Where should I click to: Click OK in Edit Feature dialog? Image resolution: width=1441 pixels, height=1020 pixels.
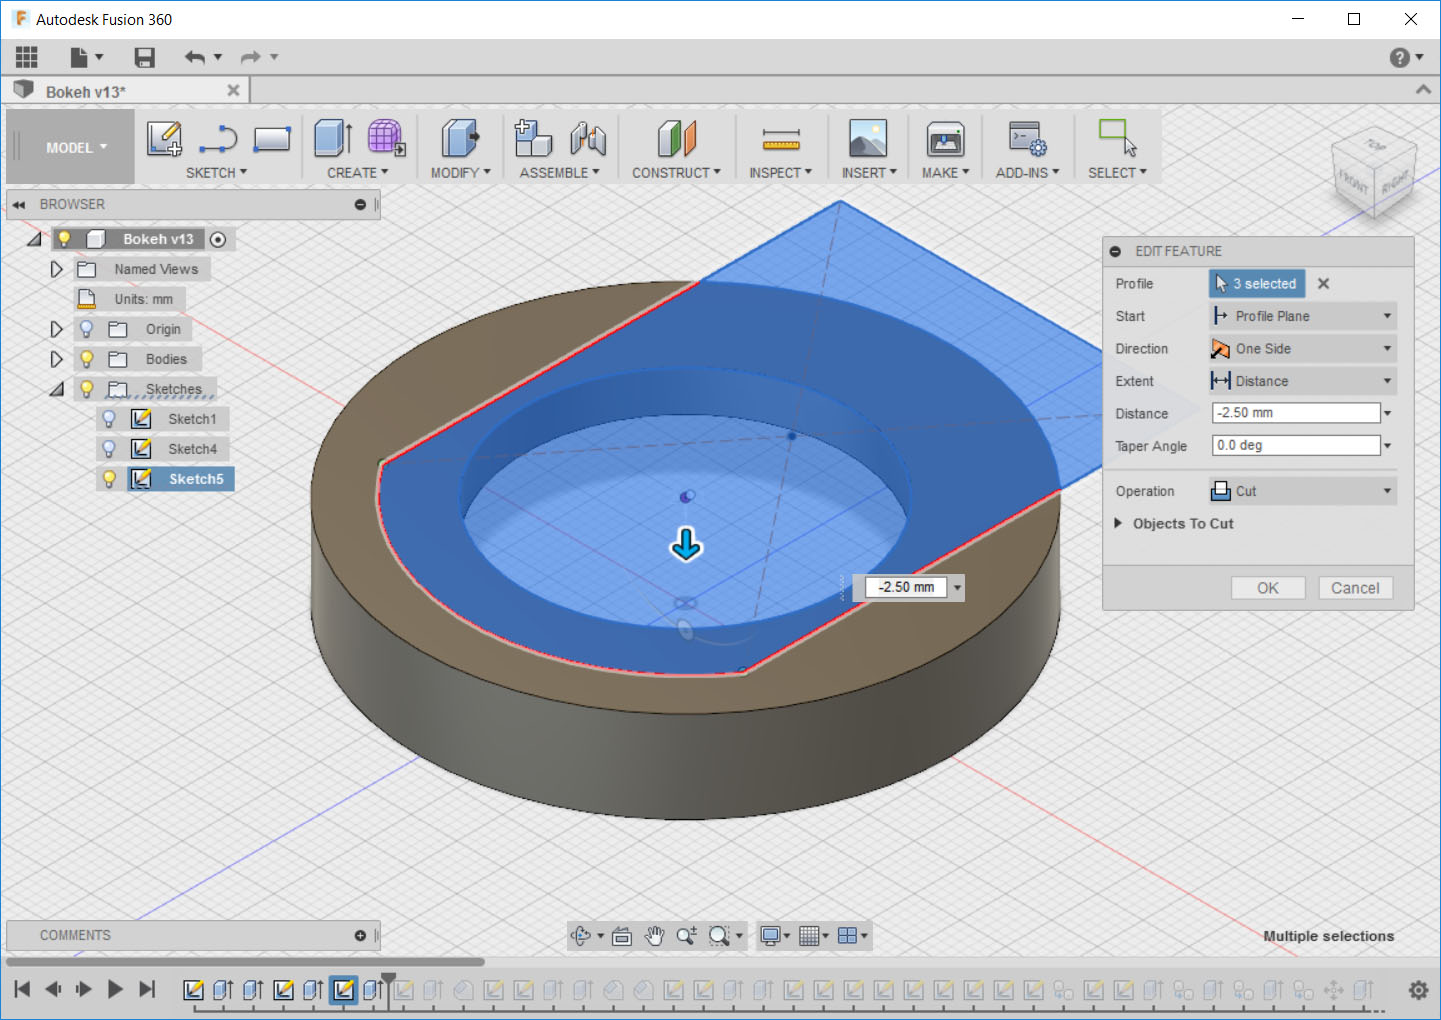pyautogui.click(x=1268, y=588)
